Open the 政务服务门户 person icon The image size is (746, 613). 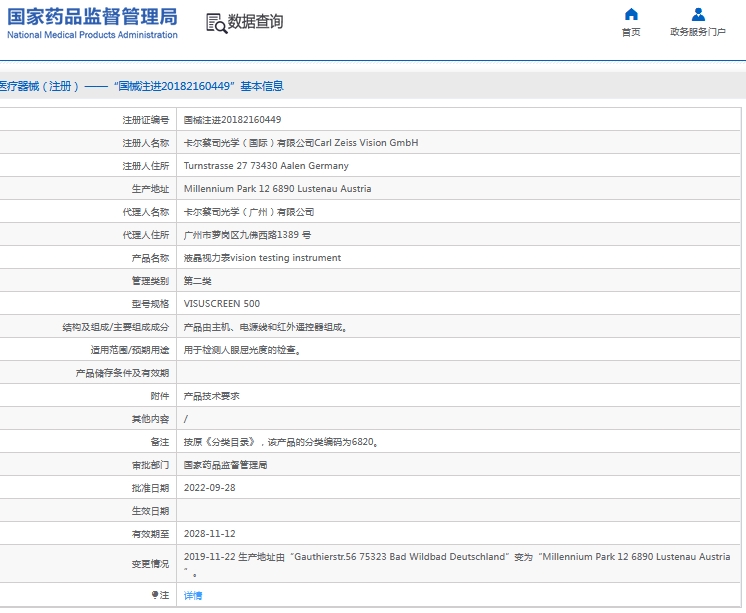pos(698,14)
